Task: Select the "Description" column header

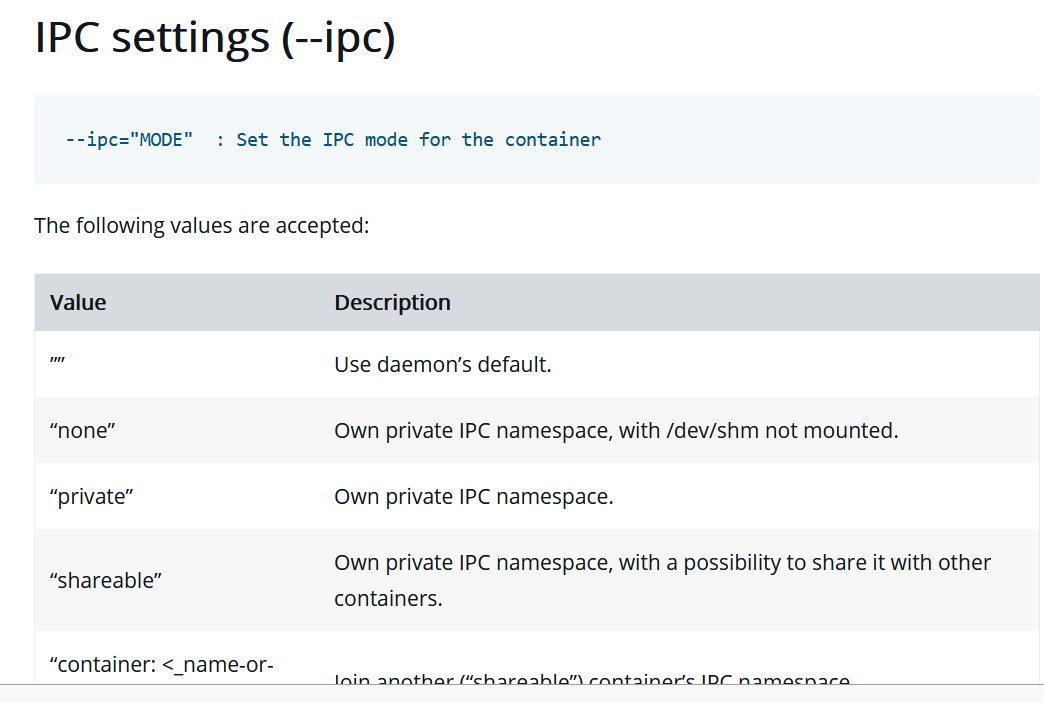Action: click(x=392, y=302)
